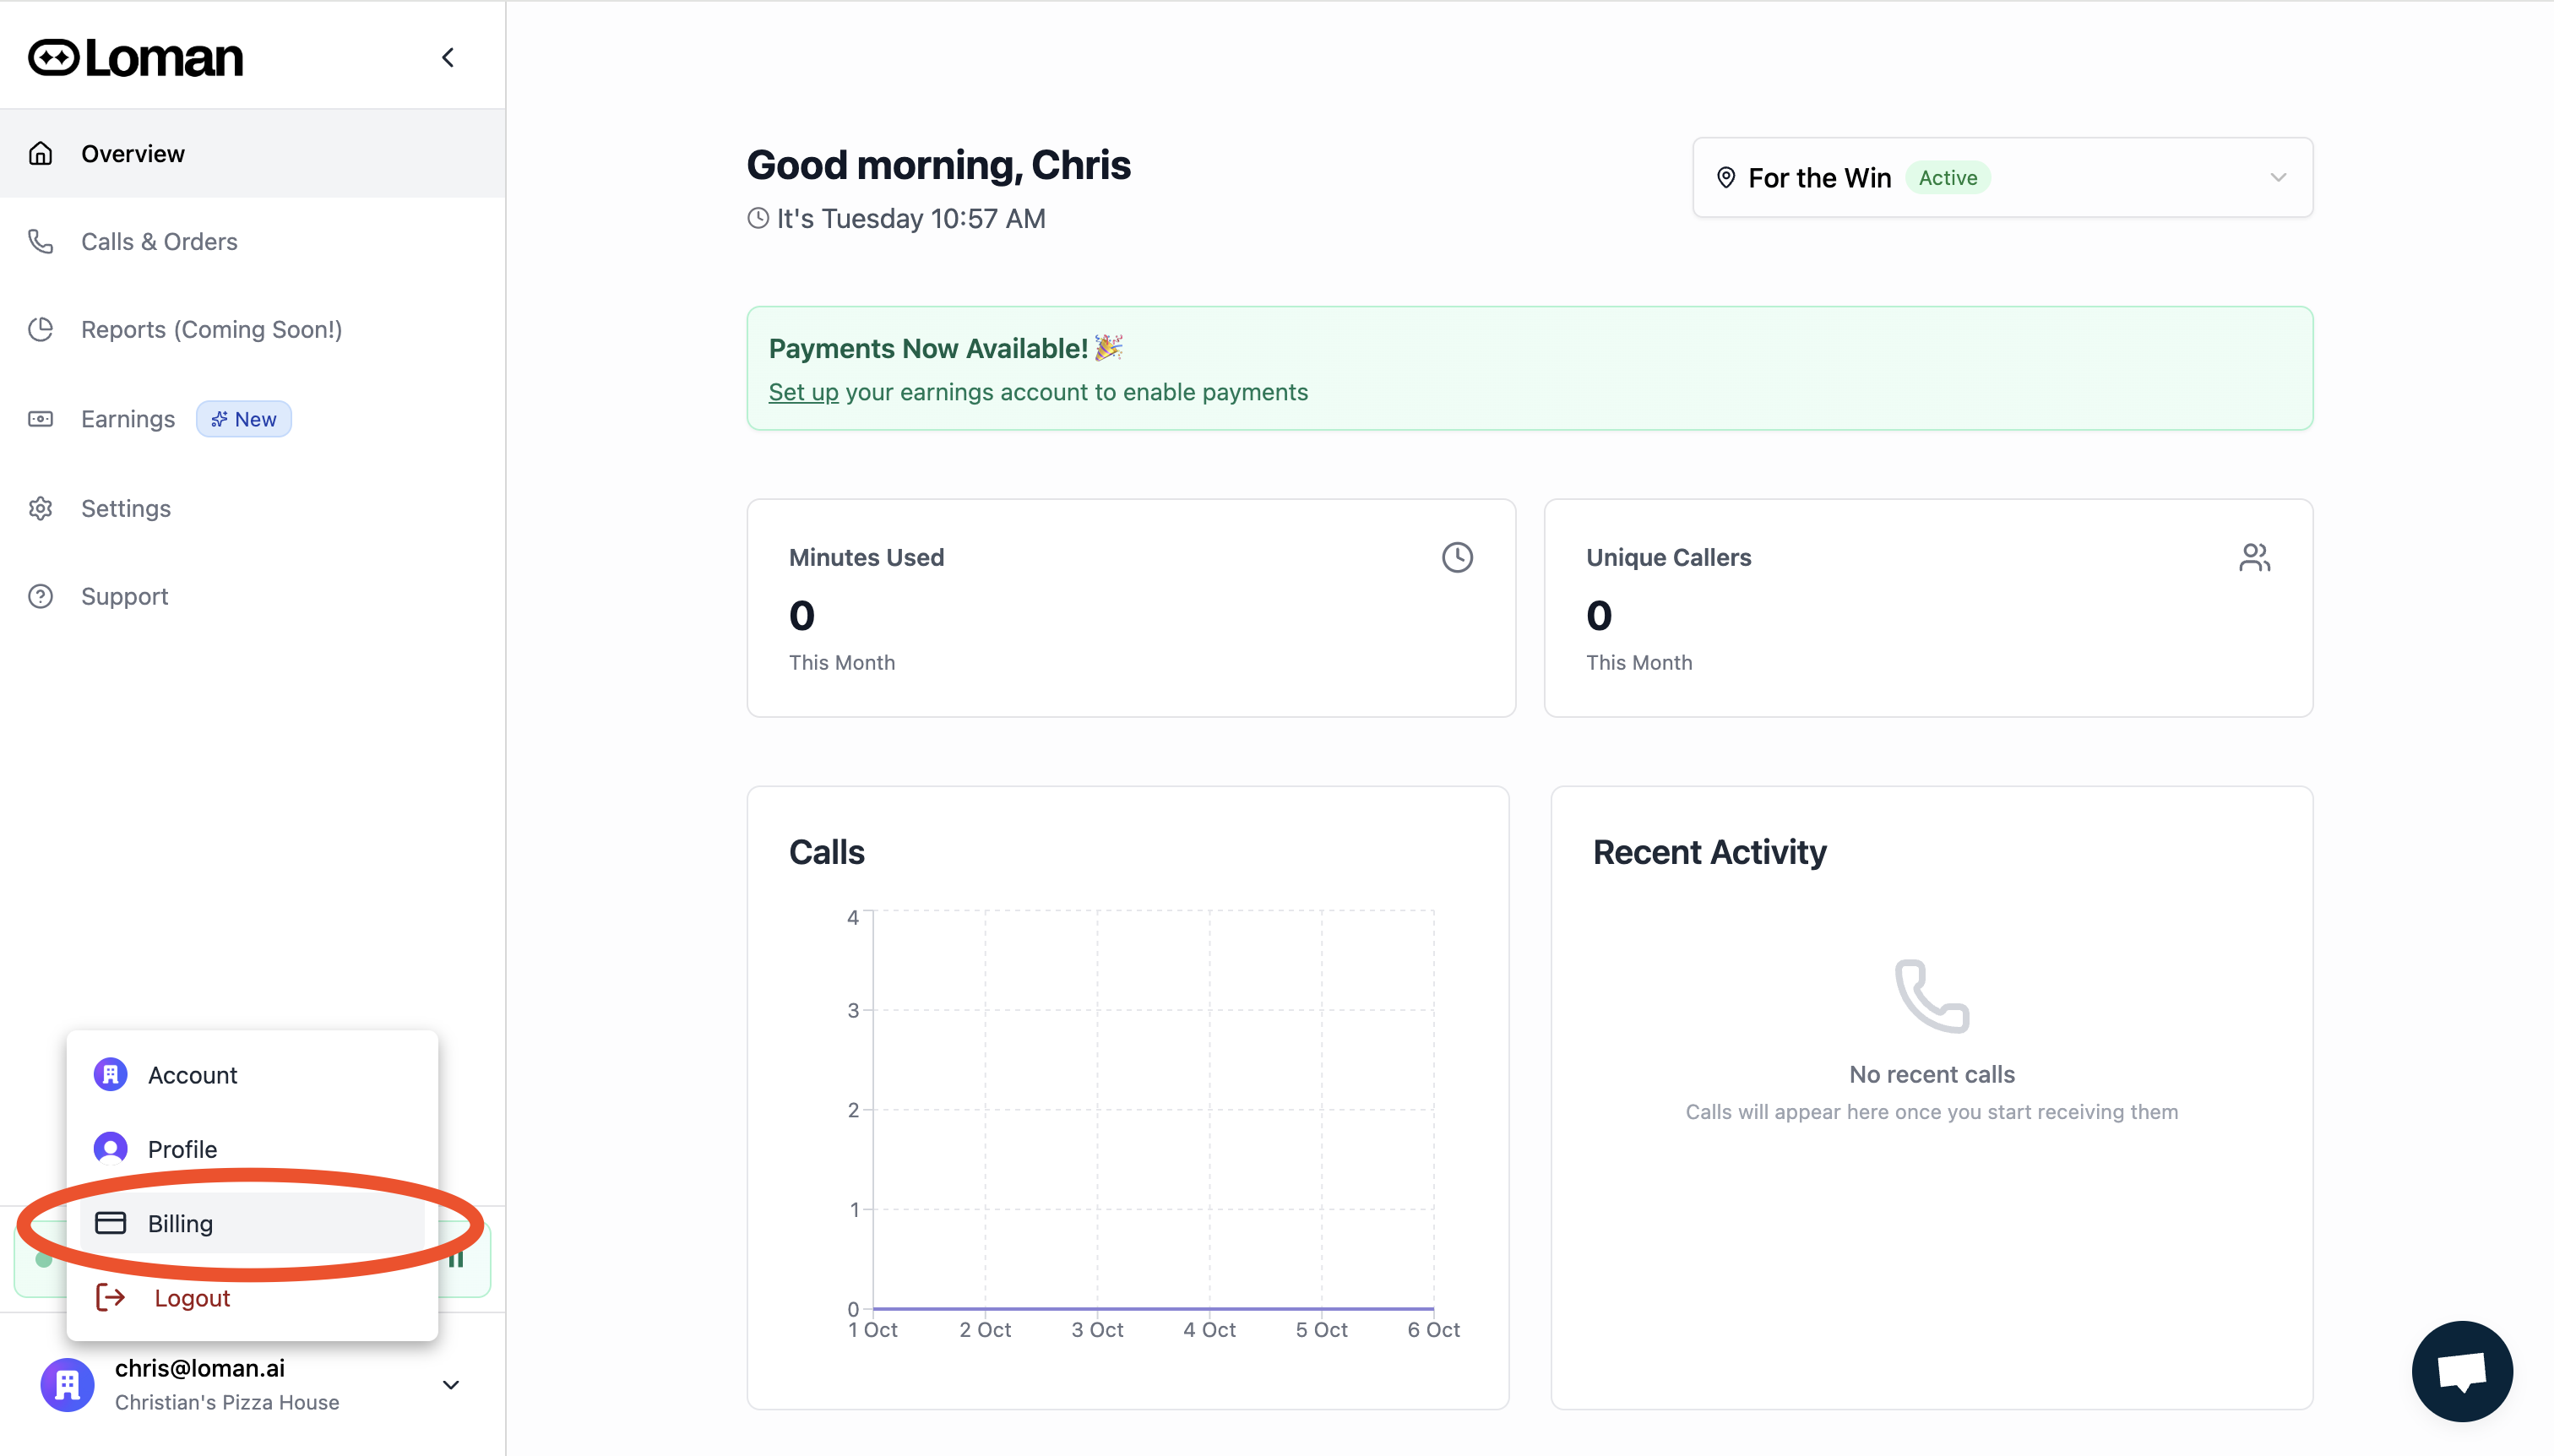2554x1456 pixels.
Task: Click the Set up earnings link
Action: click(x=803, y=392)
